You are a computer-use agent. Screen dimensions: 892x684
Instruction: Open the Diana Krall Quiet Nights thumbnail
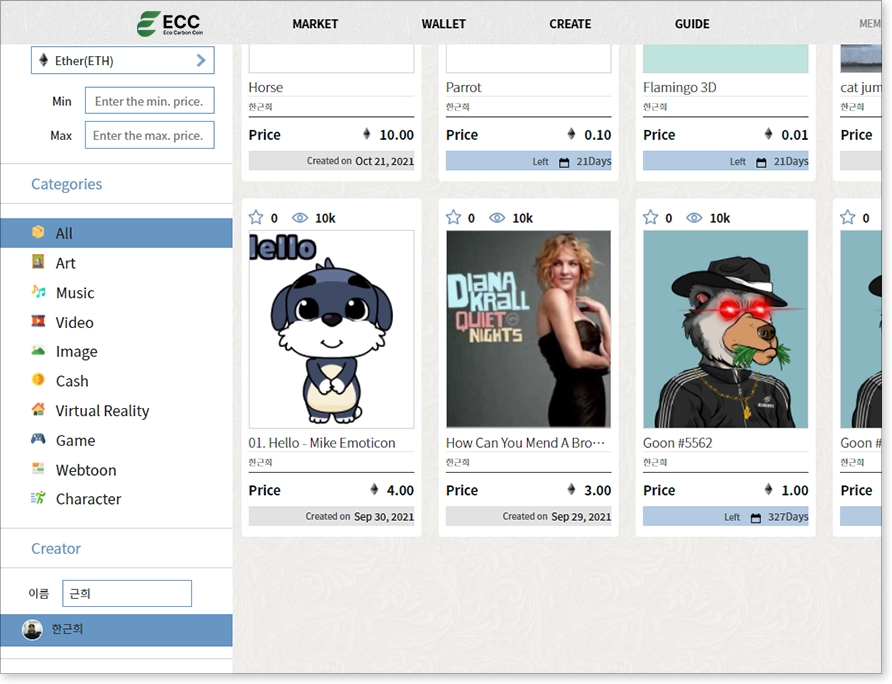pos(528,329)
